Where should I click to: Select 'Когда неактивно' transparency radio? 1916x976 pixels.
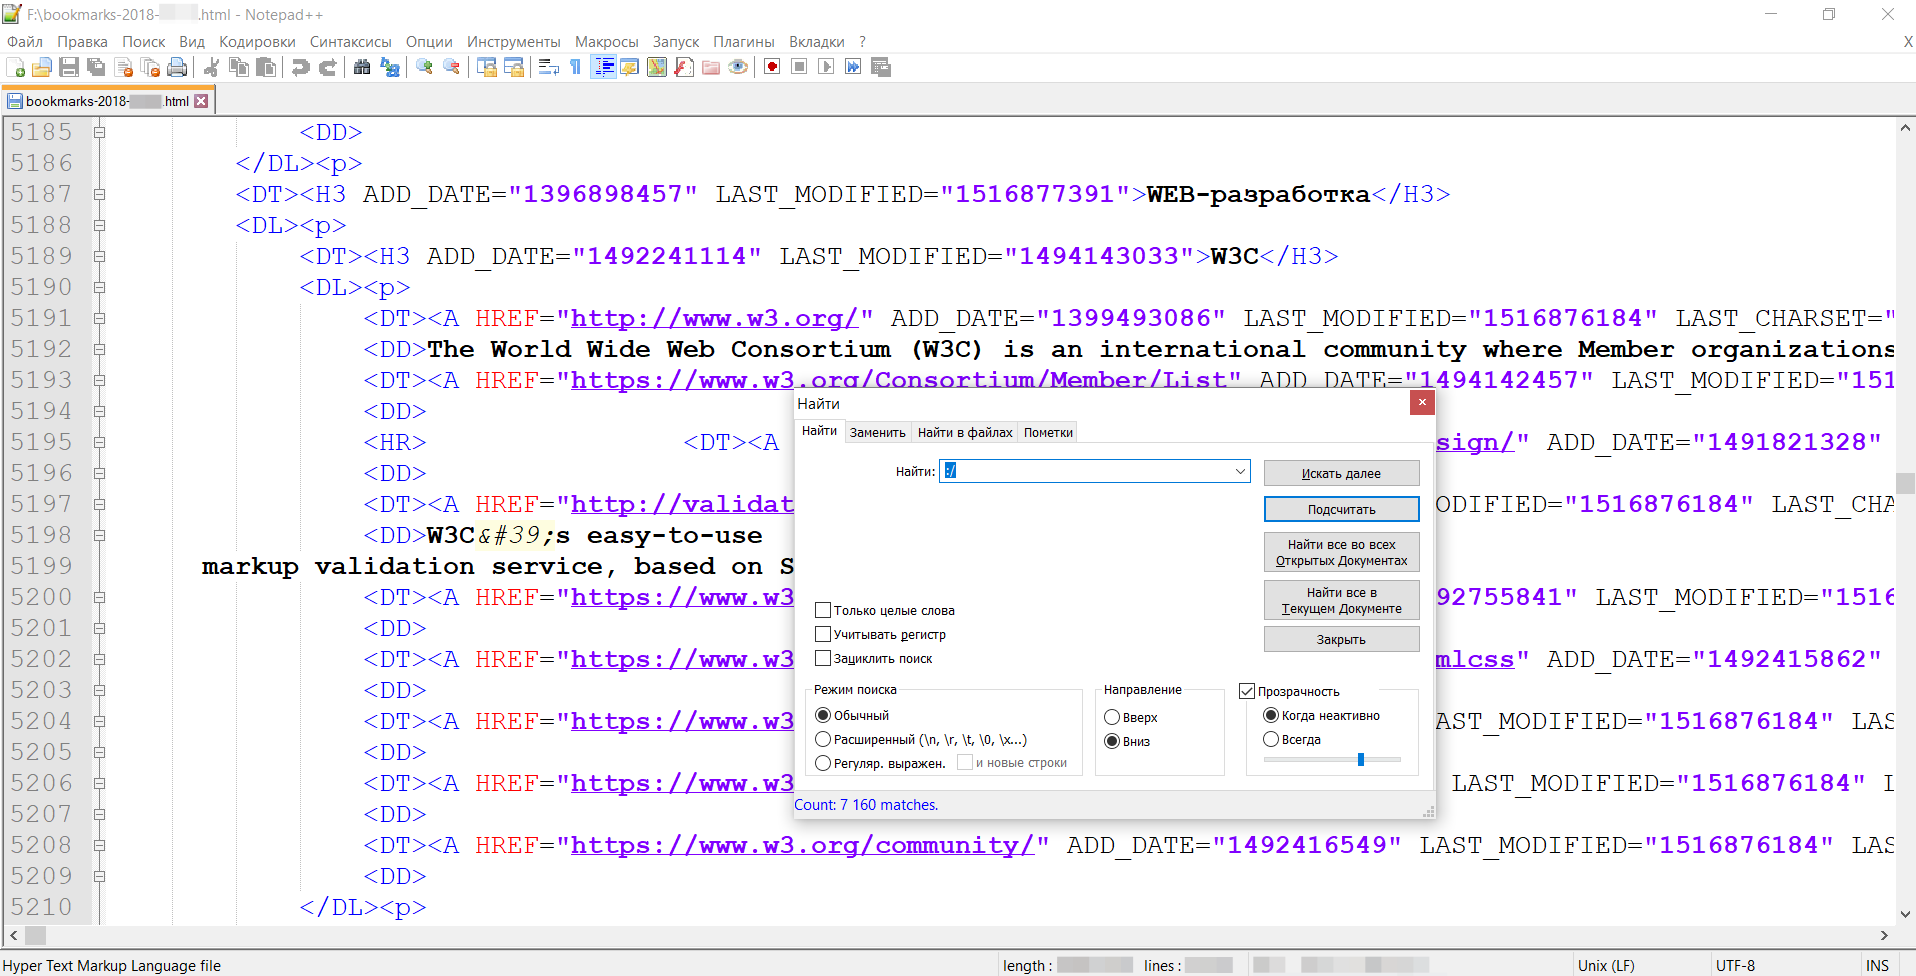[1271, 715]
